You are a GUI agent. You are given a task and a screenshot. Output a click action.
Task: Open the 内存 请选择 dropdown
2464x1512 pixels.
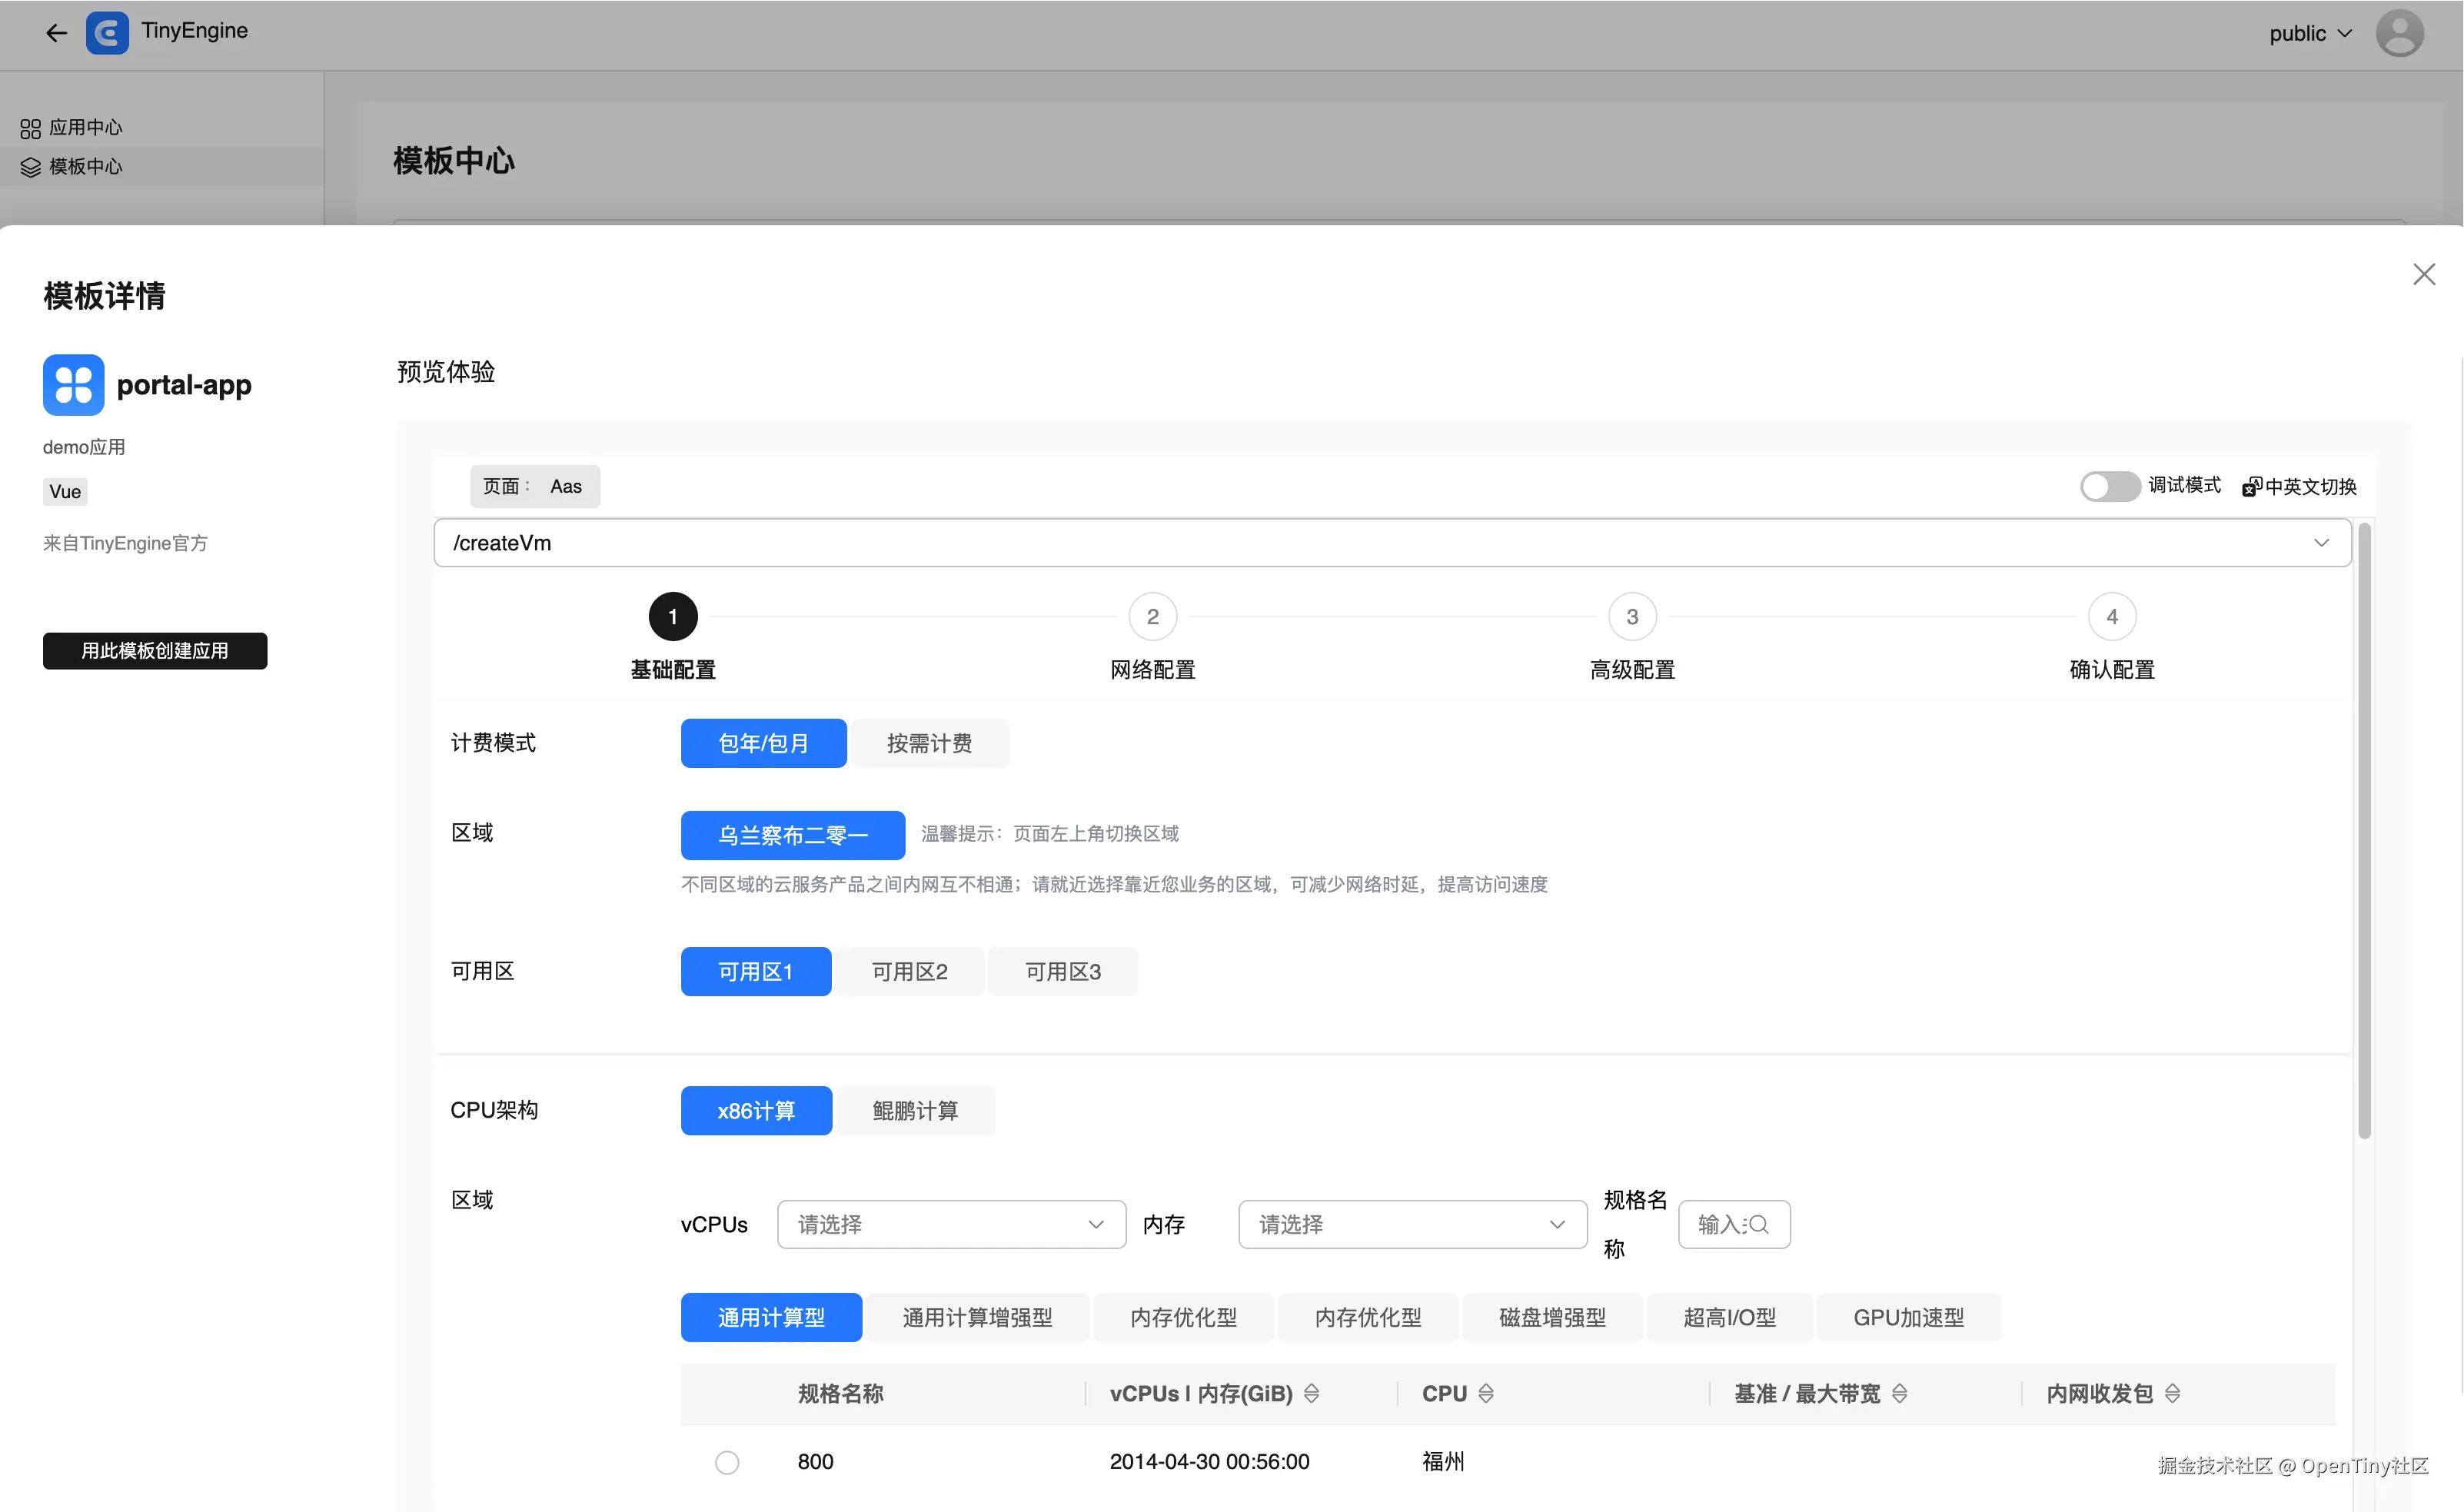click(1412, 1224)
